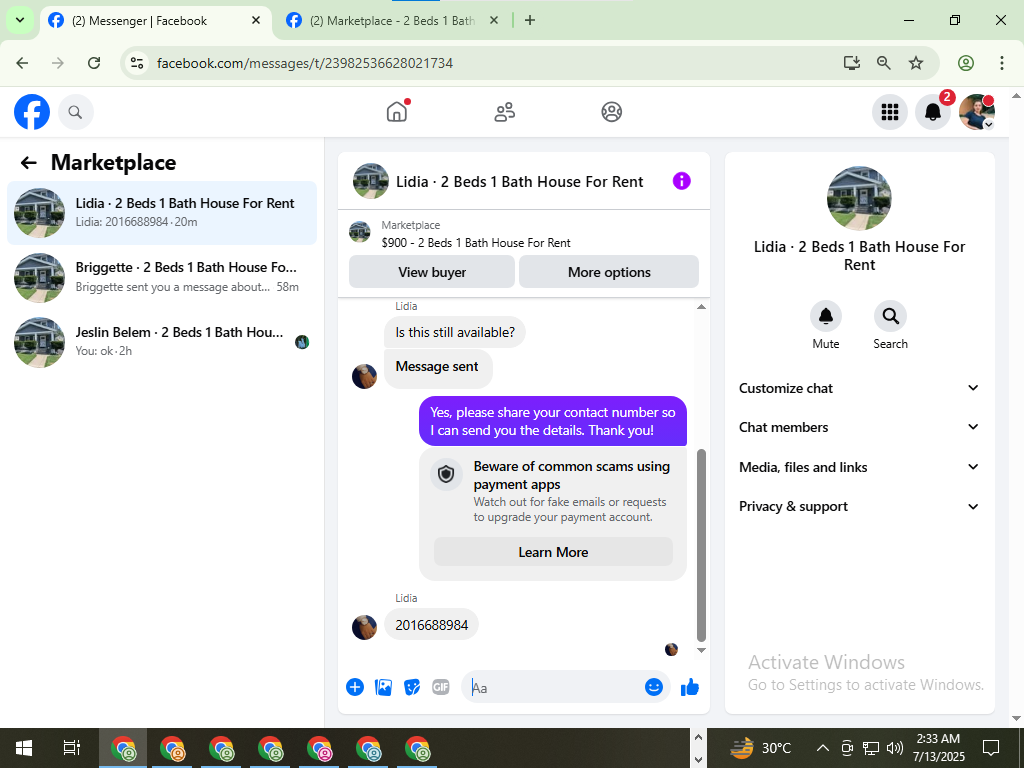Screen dimensions: 1024x768
Task: Expand Chat members section
Action: tap(859, 428)
